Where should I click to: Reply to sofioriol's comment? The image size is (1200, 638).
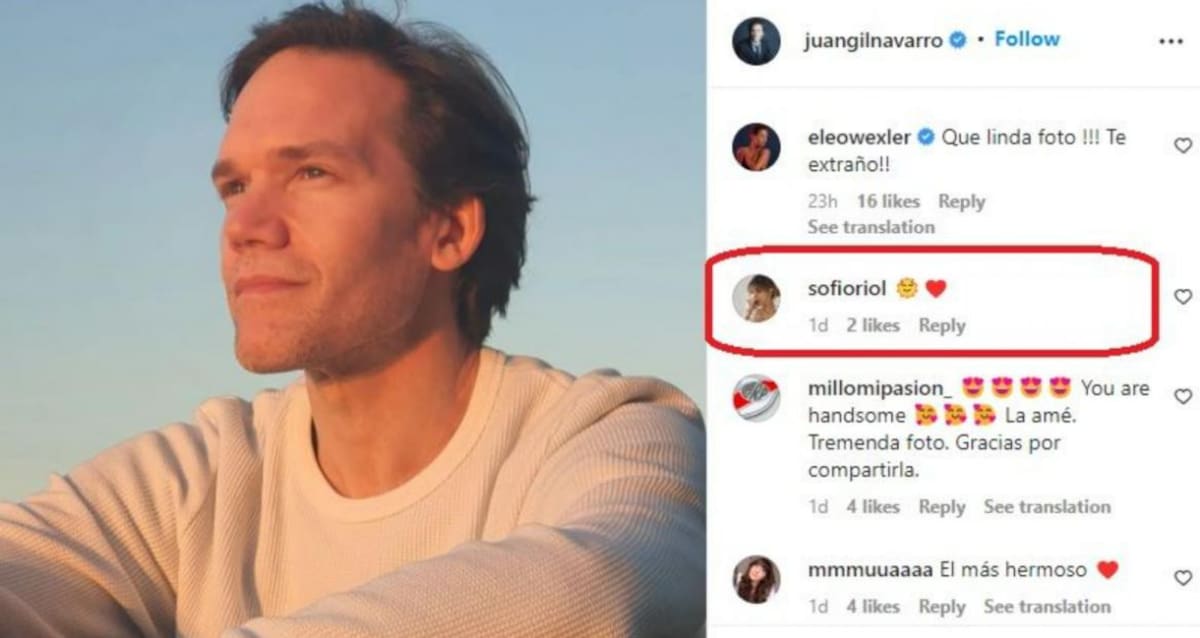(x=941, y=325)
